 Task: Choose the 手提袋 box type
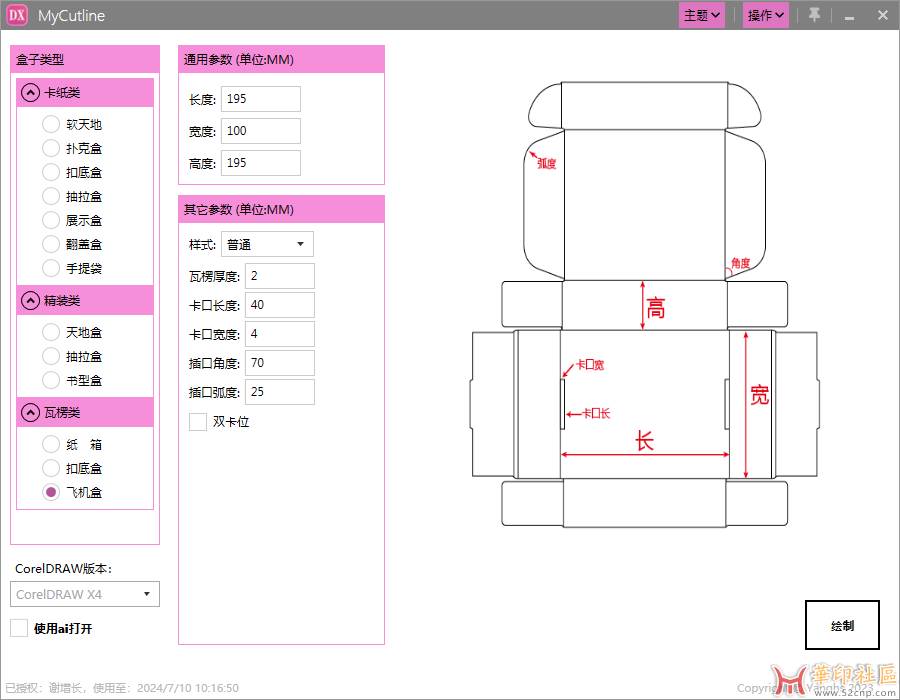(51, 268)
